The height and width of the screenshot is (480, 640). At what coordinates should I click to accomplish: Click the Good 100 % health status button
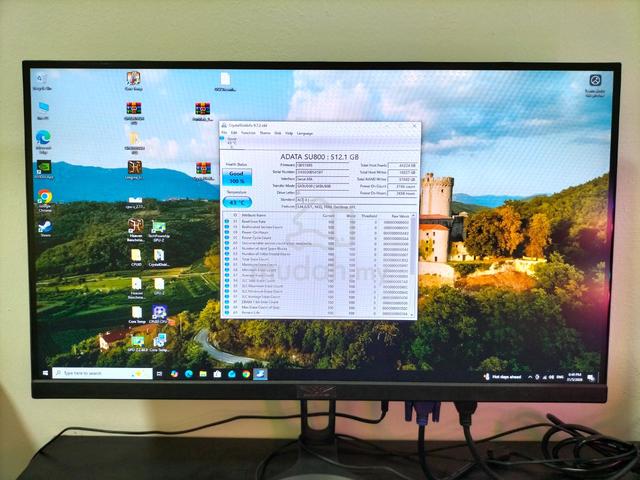[237, 177]
